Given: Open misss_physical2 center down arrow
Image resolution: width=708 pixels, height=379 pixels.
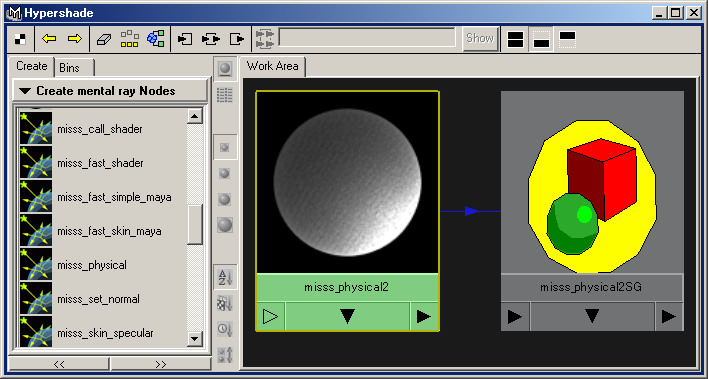Looking at the screenshot, I should [347, 316].
